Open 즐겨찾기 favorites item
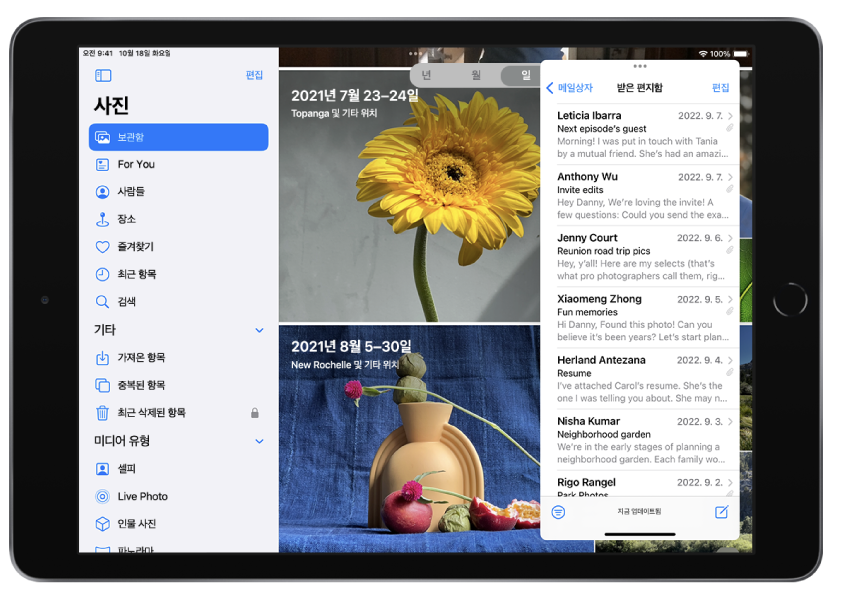The image size is (842, 602). click(x=179, y=246)
